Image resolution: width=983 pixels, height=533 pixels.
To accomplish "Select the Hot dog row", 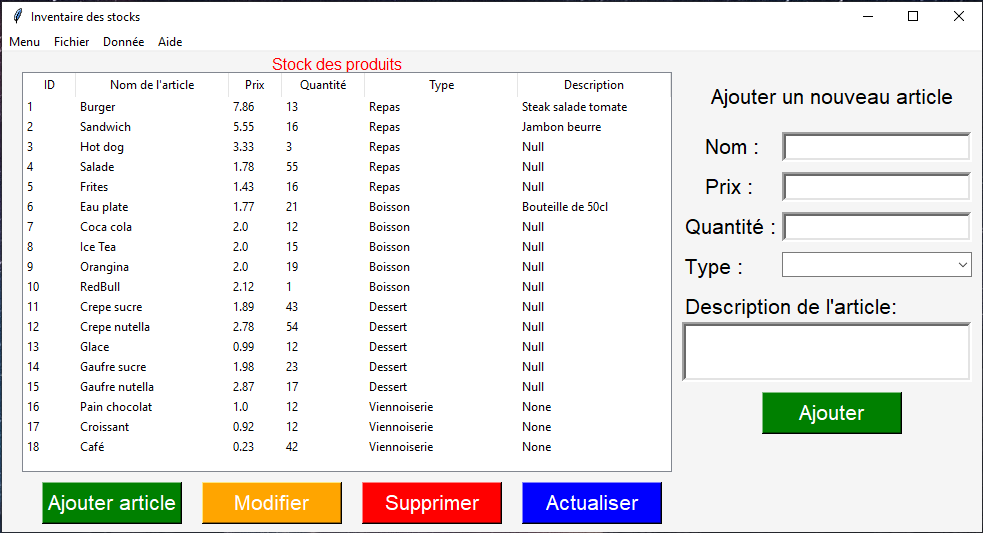I will [x=347, y=147].
